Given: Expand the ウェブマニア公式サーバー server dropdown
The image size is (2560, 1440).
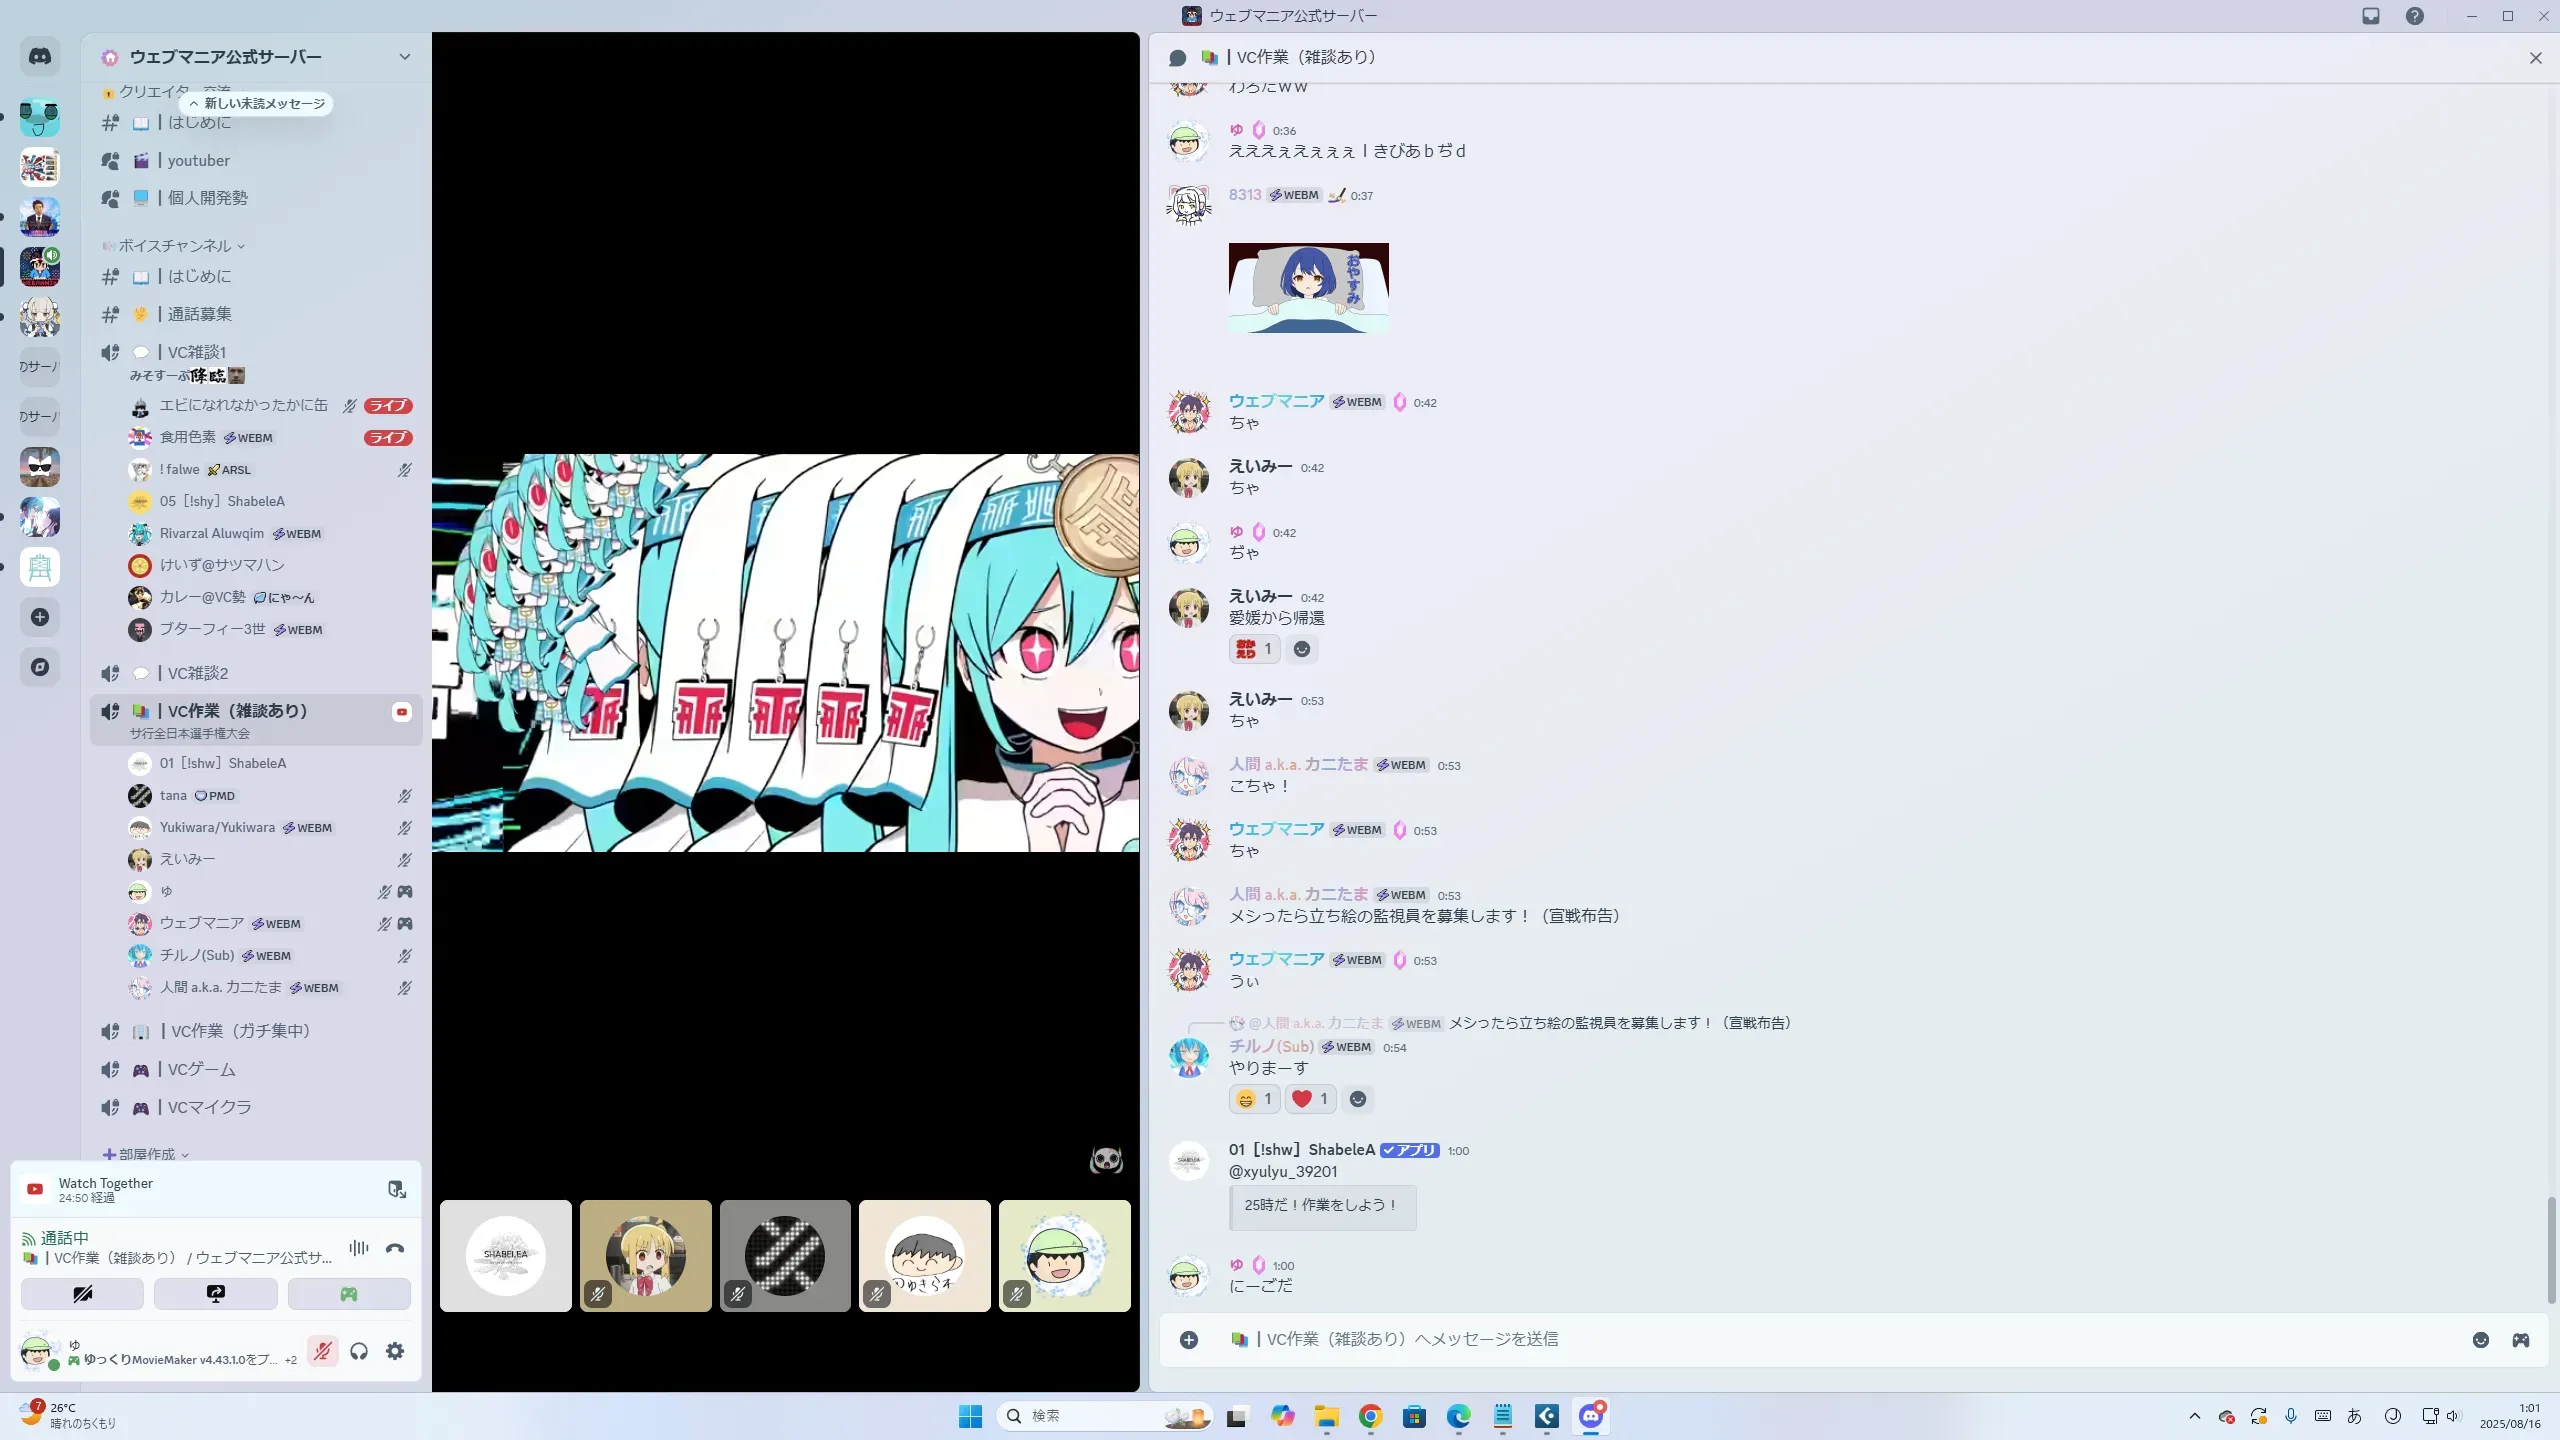Looking at the screenshot, I should pyautogui.click(x=404, y=57).
